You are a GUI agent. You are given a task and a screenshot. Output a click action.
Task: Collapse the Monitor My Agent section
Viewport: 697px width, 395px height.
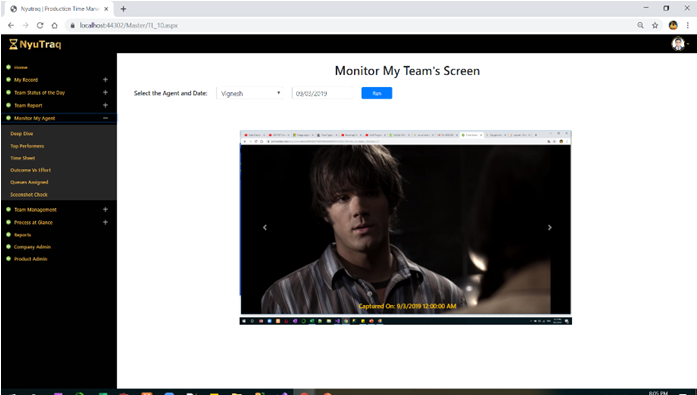(x=105, y=118)
